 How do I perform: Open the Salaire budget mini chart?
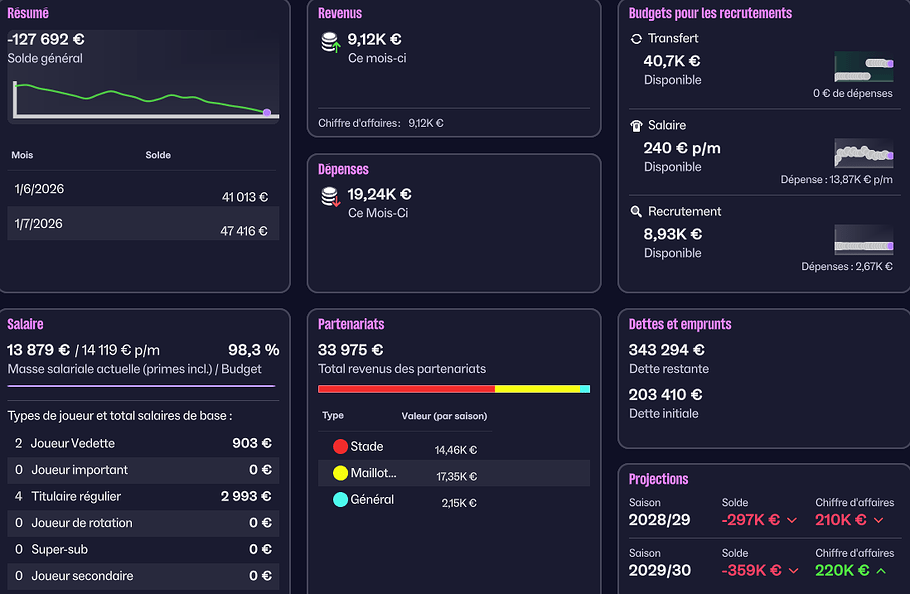[x=864, y=153]
